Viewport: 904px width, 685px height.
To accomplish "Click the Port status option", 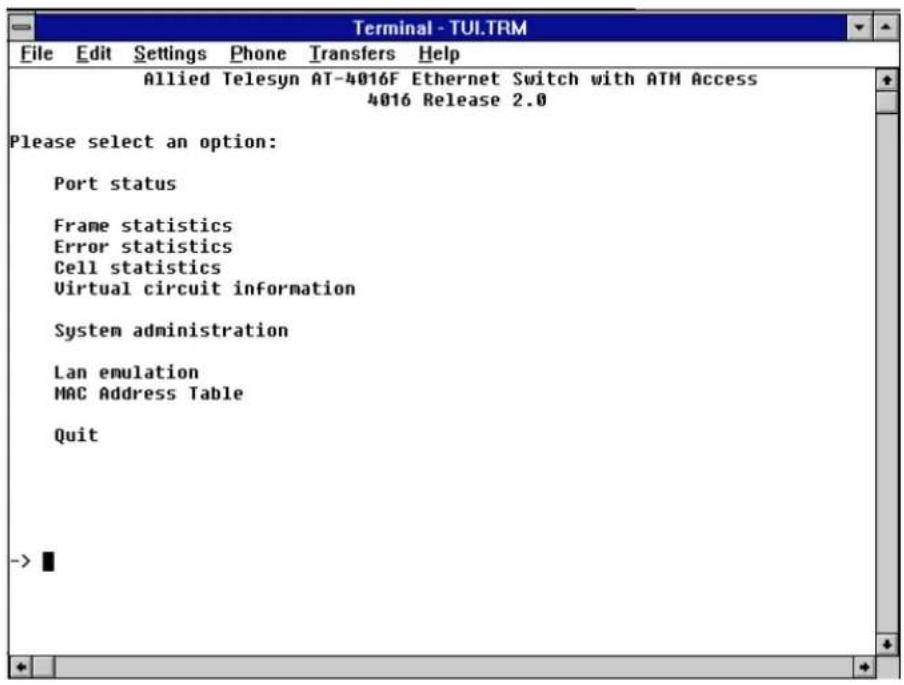I will [115, 184].
